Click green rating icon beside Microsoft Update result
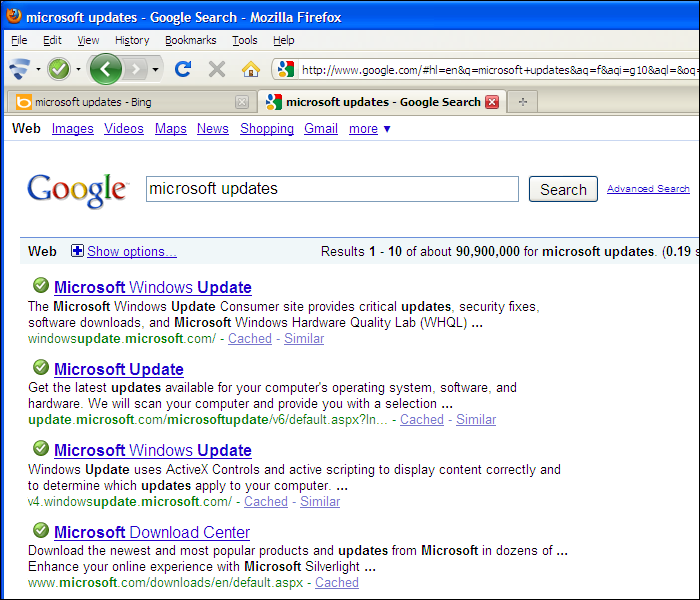Image resolution: width=700 pixels, height=600 pixels. tap(41, 367)
